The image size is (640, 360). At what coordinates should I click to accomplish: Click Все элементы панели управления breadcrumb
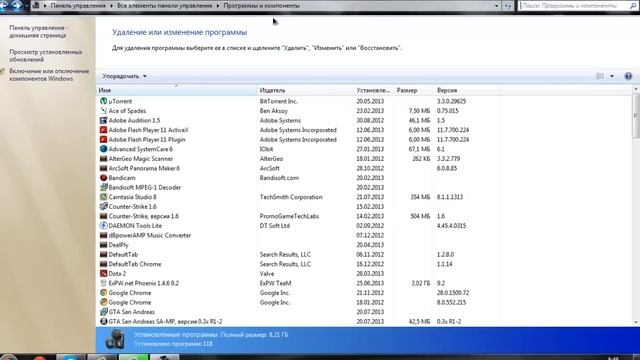point(164,6)
